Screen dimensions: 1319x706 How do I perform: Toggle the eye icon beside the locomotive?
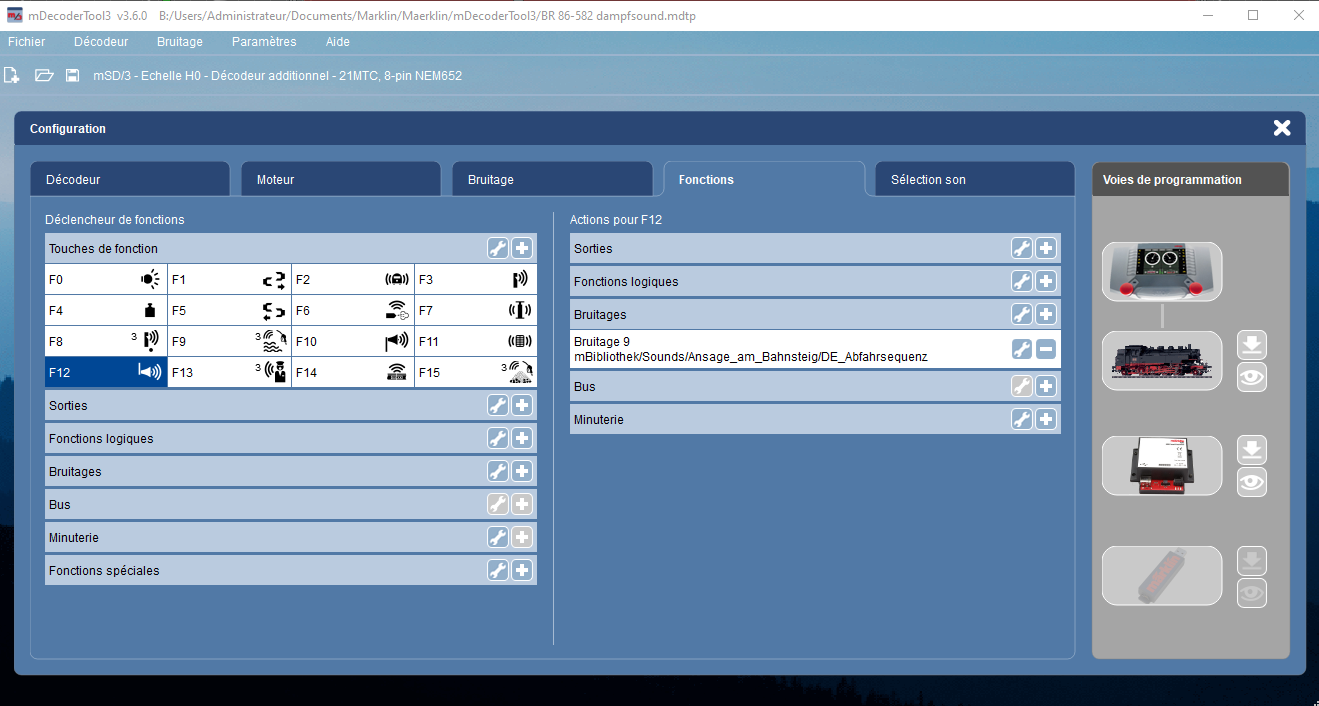(1252, 377)
